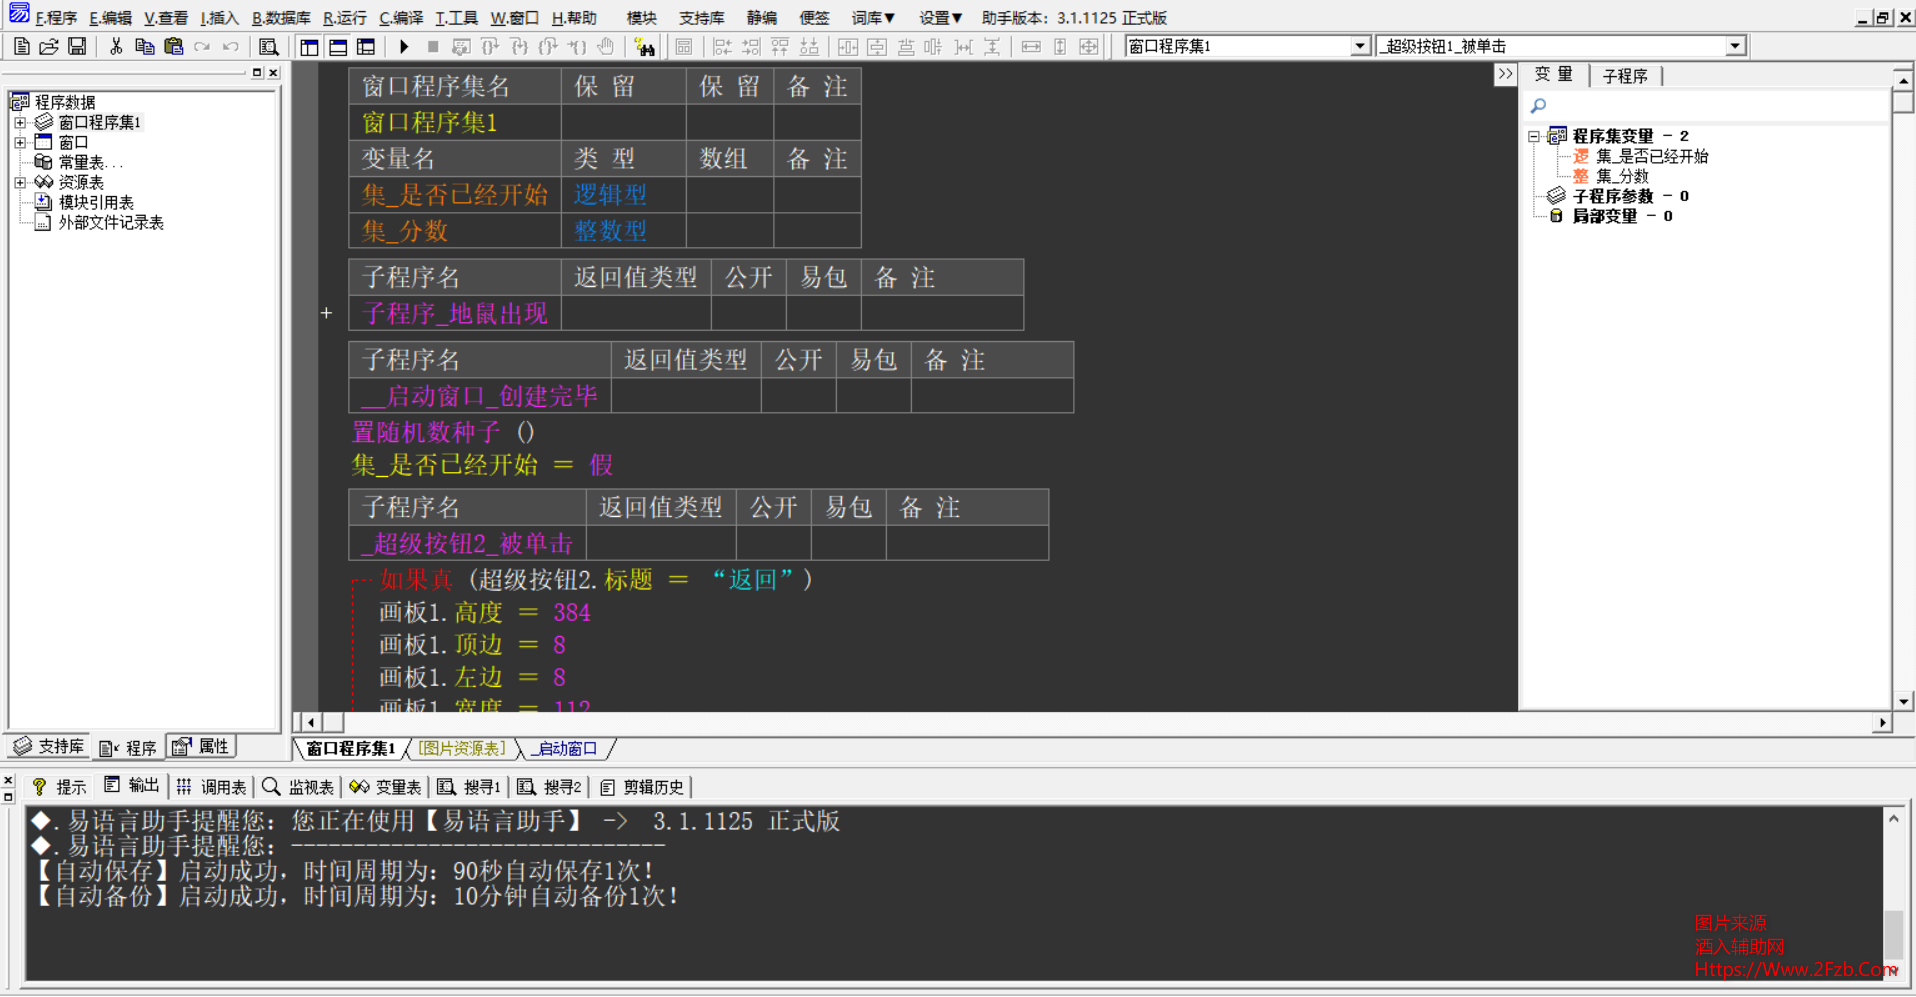
Task: Open the 支持库 menu item
Action: pyautogui.click(x=701, y=17)
